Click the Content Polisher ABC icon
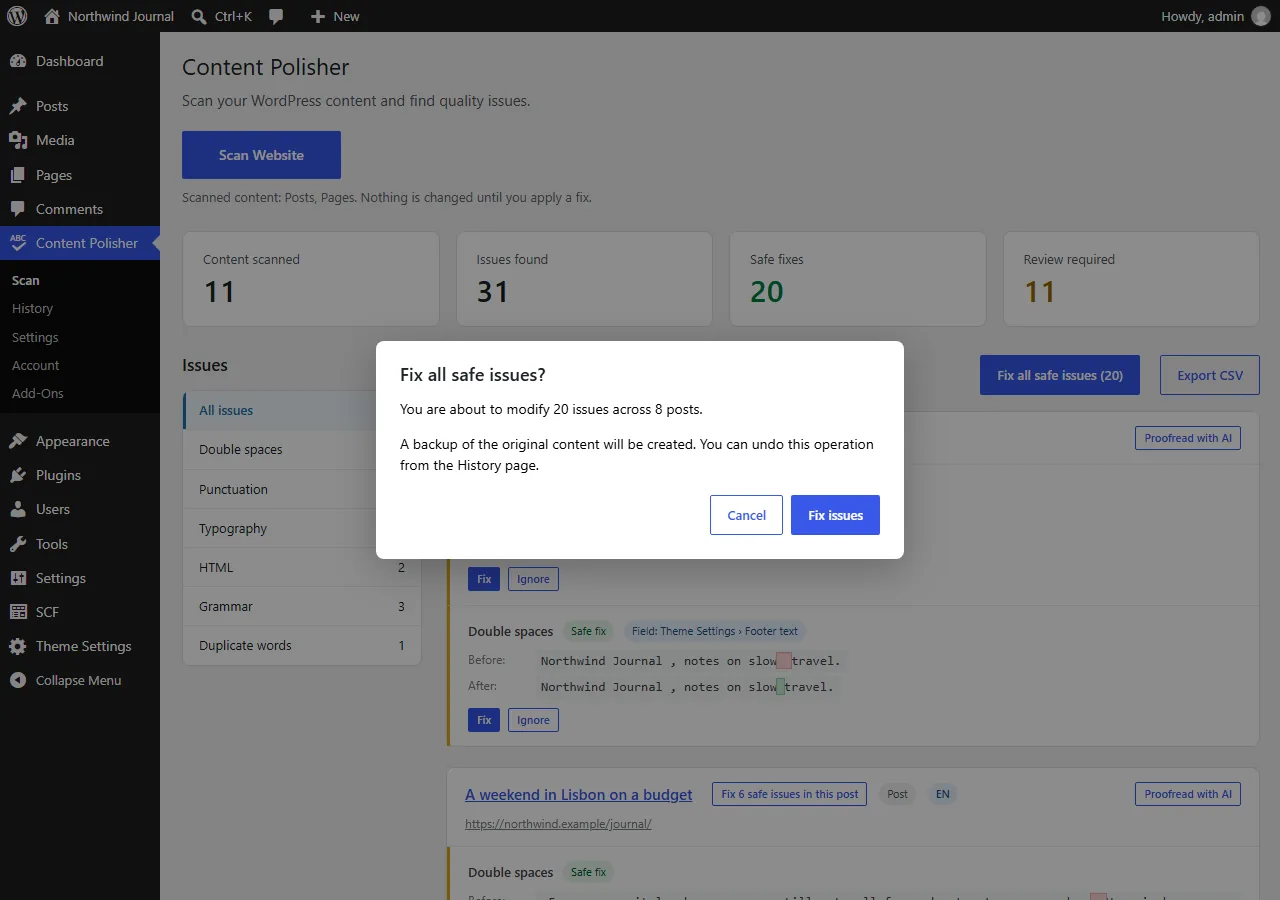Viewport: 1280px width, 900px height. coord(18,243)
